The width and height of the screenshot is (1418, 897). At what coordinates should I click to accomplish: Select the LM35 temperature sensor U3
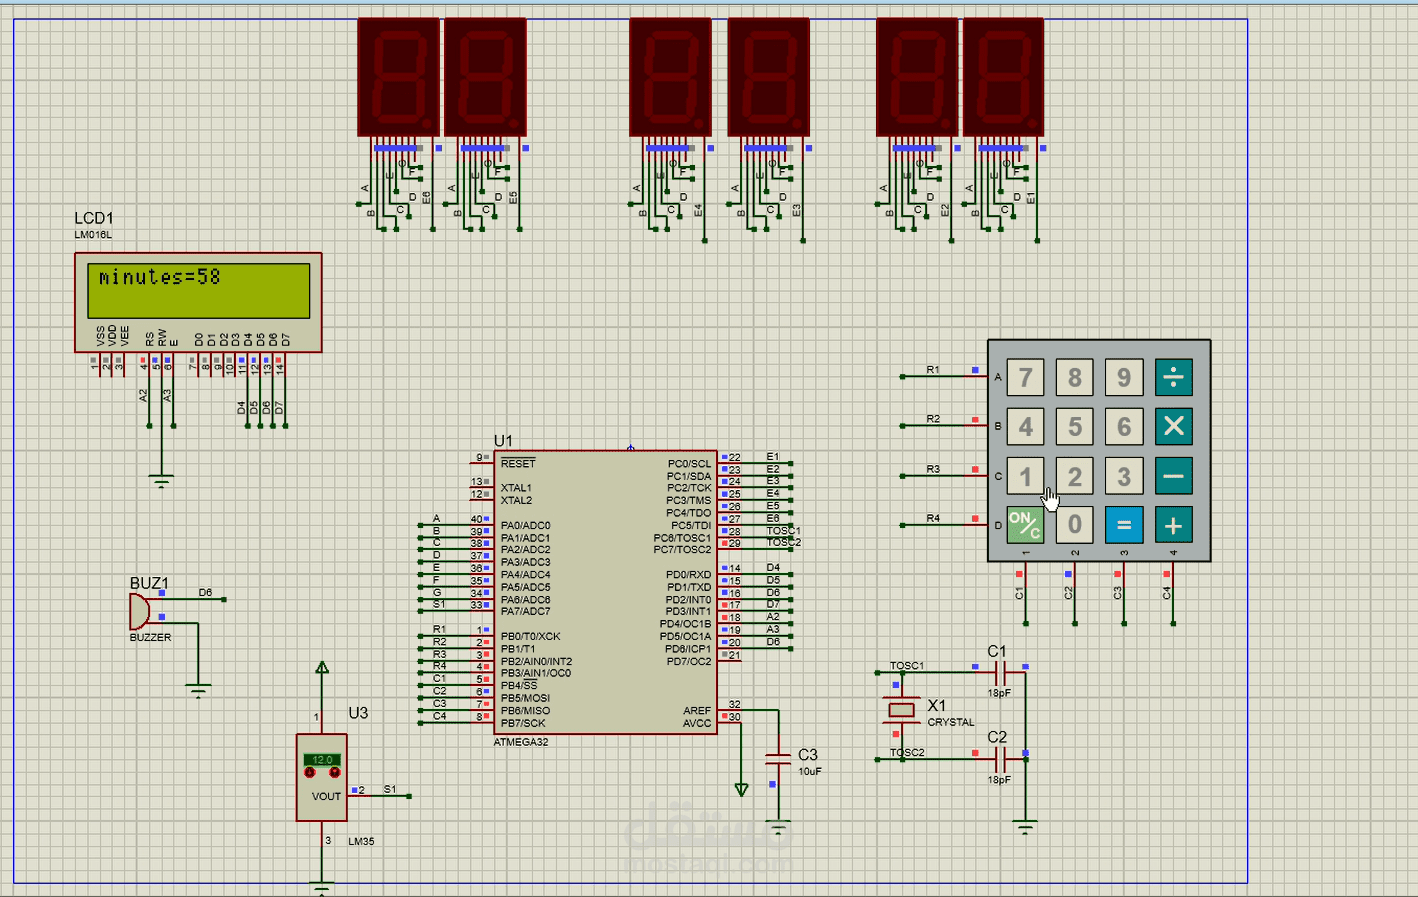[x=322, y=778]
